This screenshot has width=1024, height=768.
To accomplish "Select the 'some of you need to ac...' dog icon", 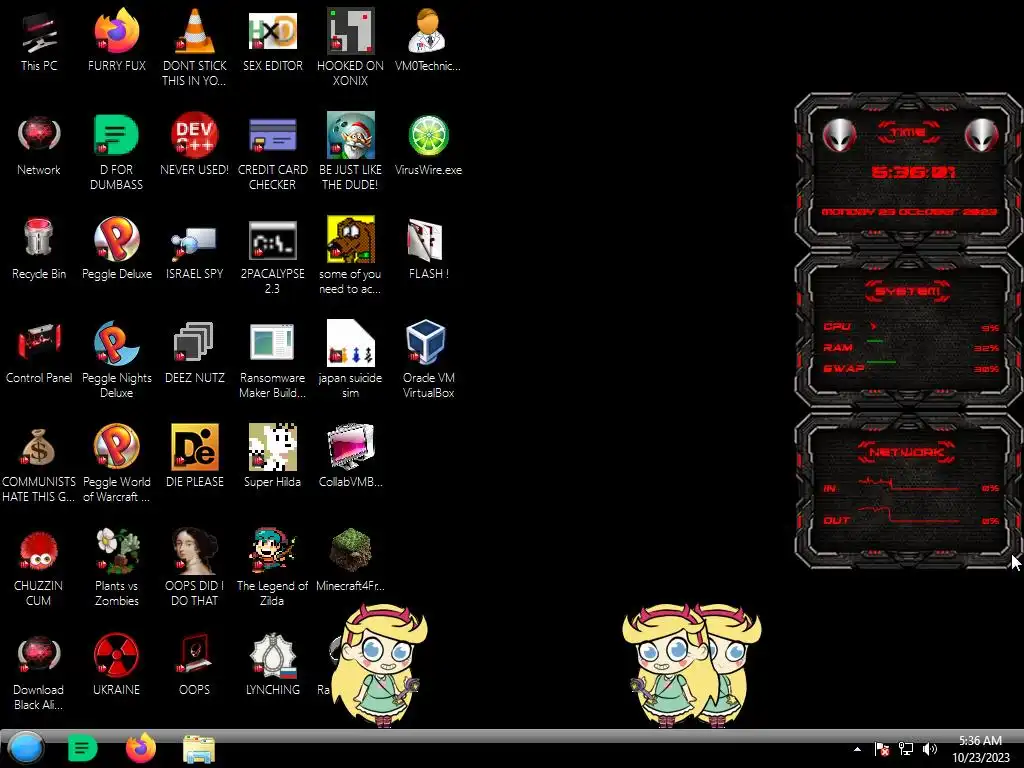I will click(x=350, y=255).
